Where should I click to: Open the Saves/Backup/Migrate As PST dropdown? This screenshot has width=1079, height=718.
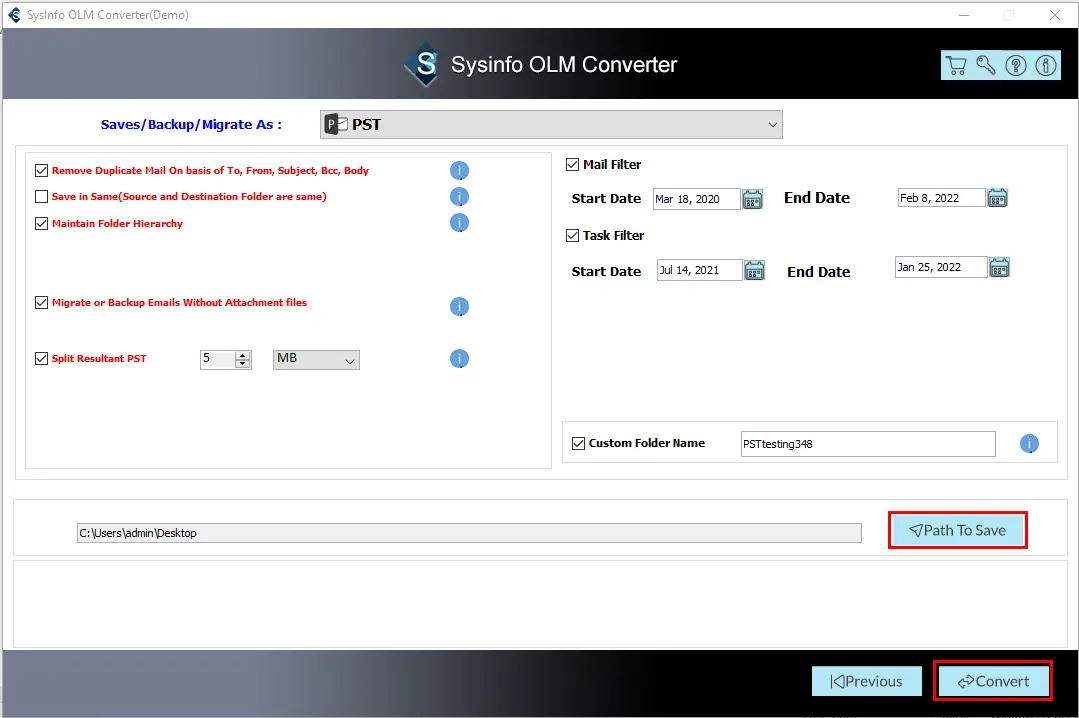click(x=551, y=125)
